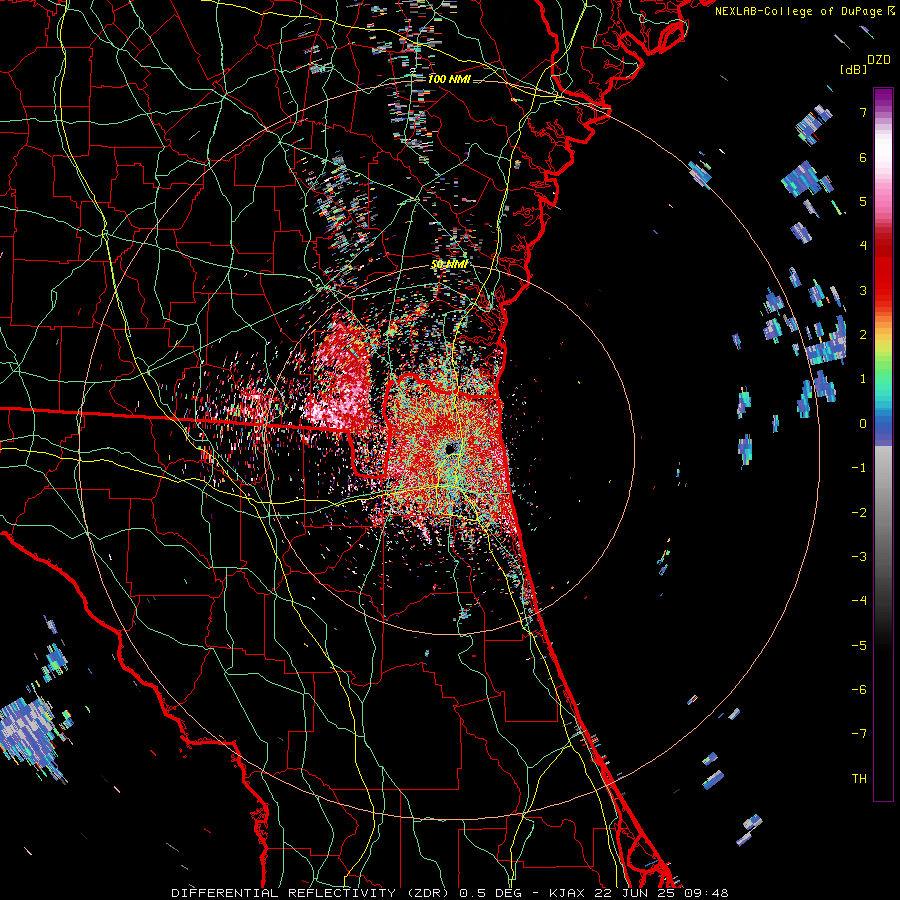The height and width of the screenshot is (900, 900).
Task: Click the 7 value on color scale
Action: [x=863, y=112]
